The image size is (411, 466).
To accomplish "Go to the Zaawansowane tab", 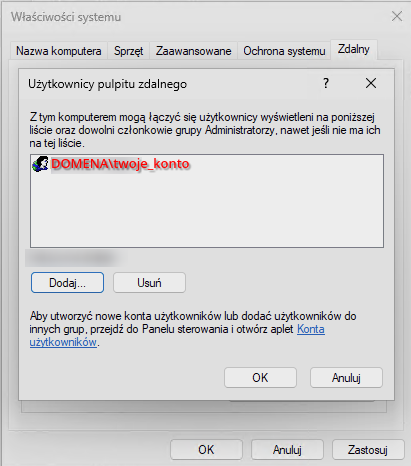I will pos(193,51).
